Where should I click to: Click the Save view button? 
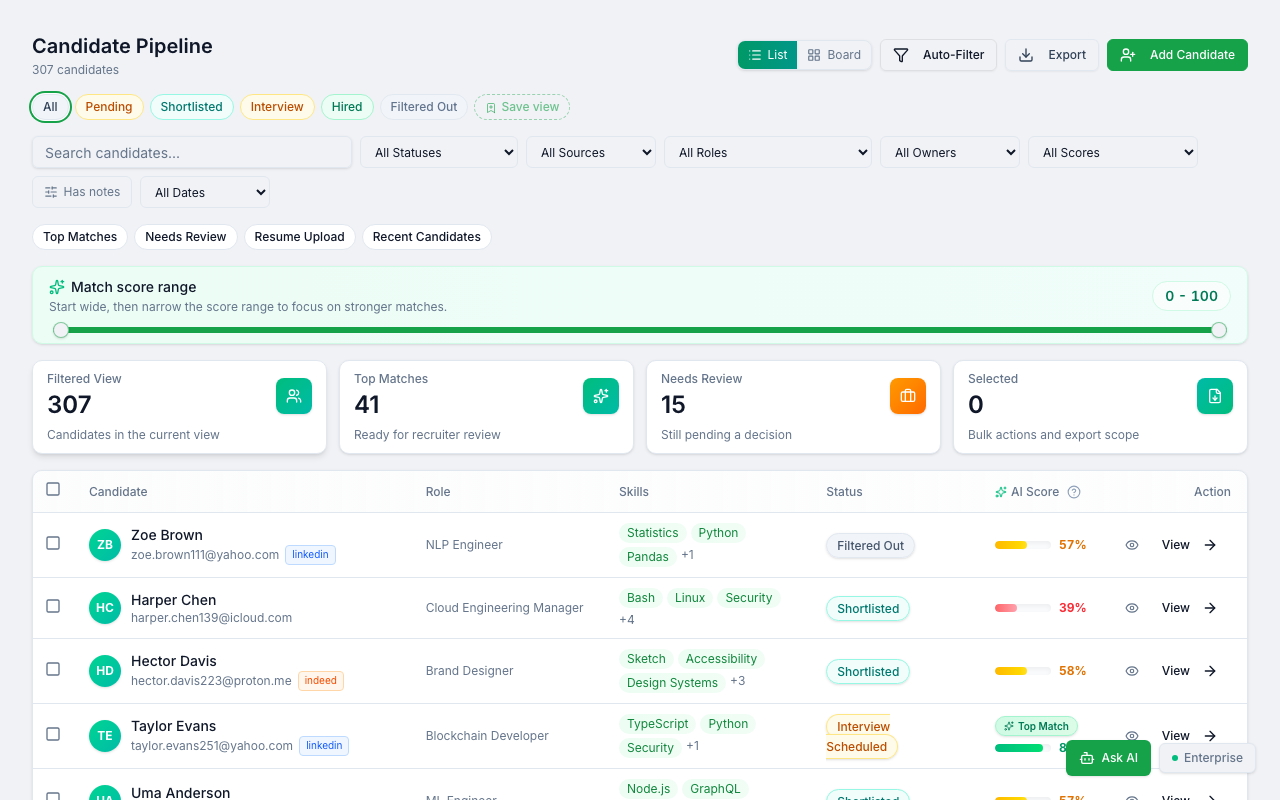click(x=522, y=107)
